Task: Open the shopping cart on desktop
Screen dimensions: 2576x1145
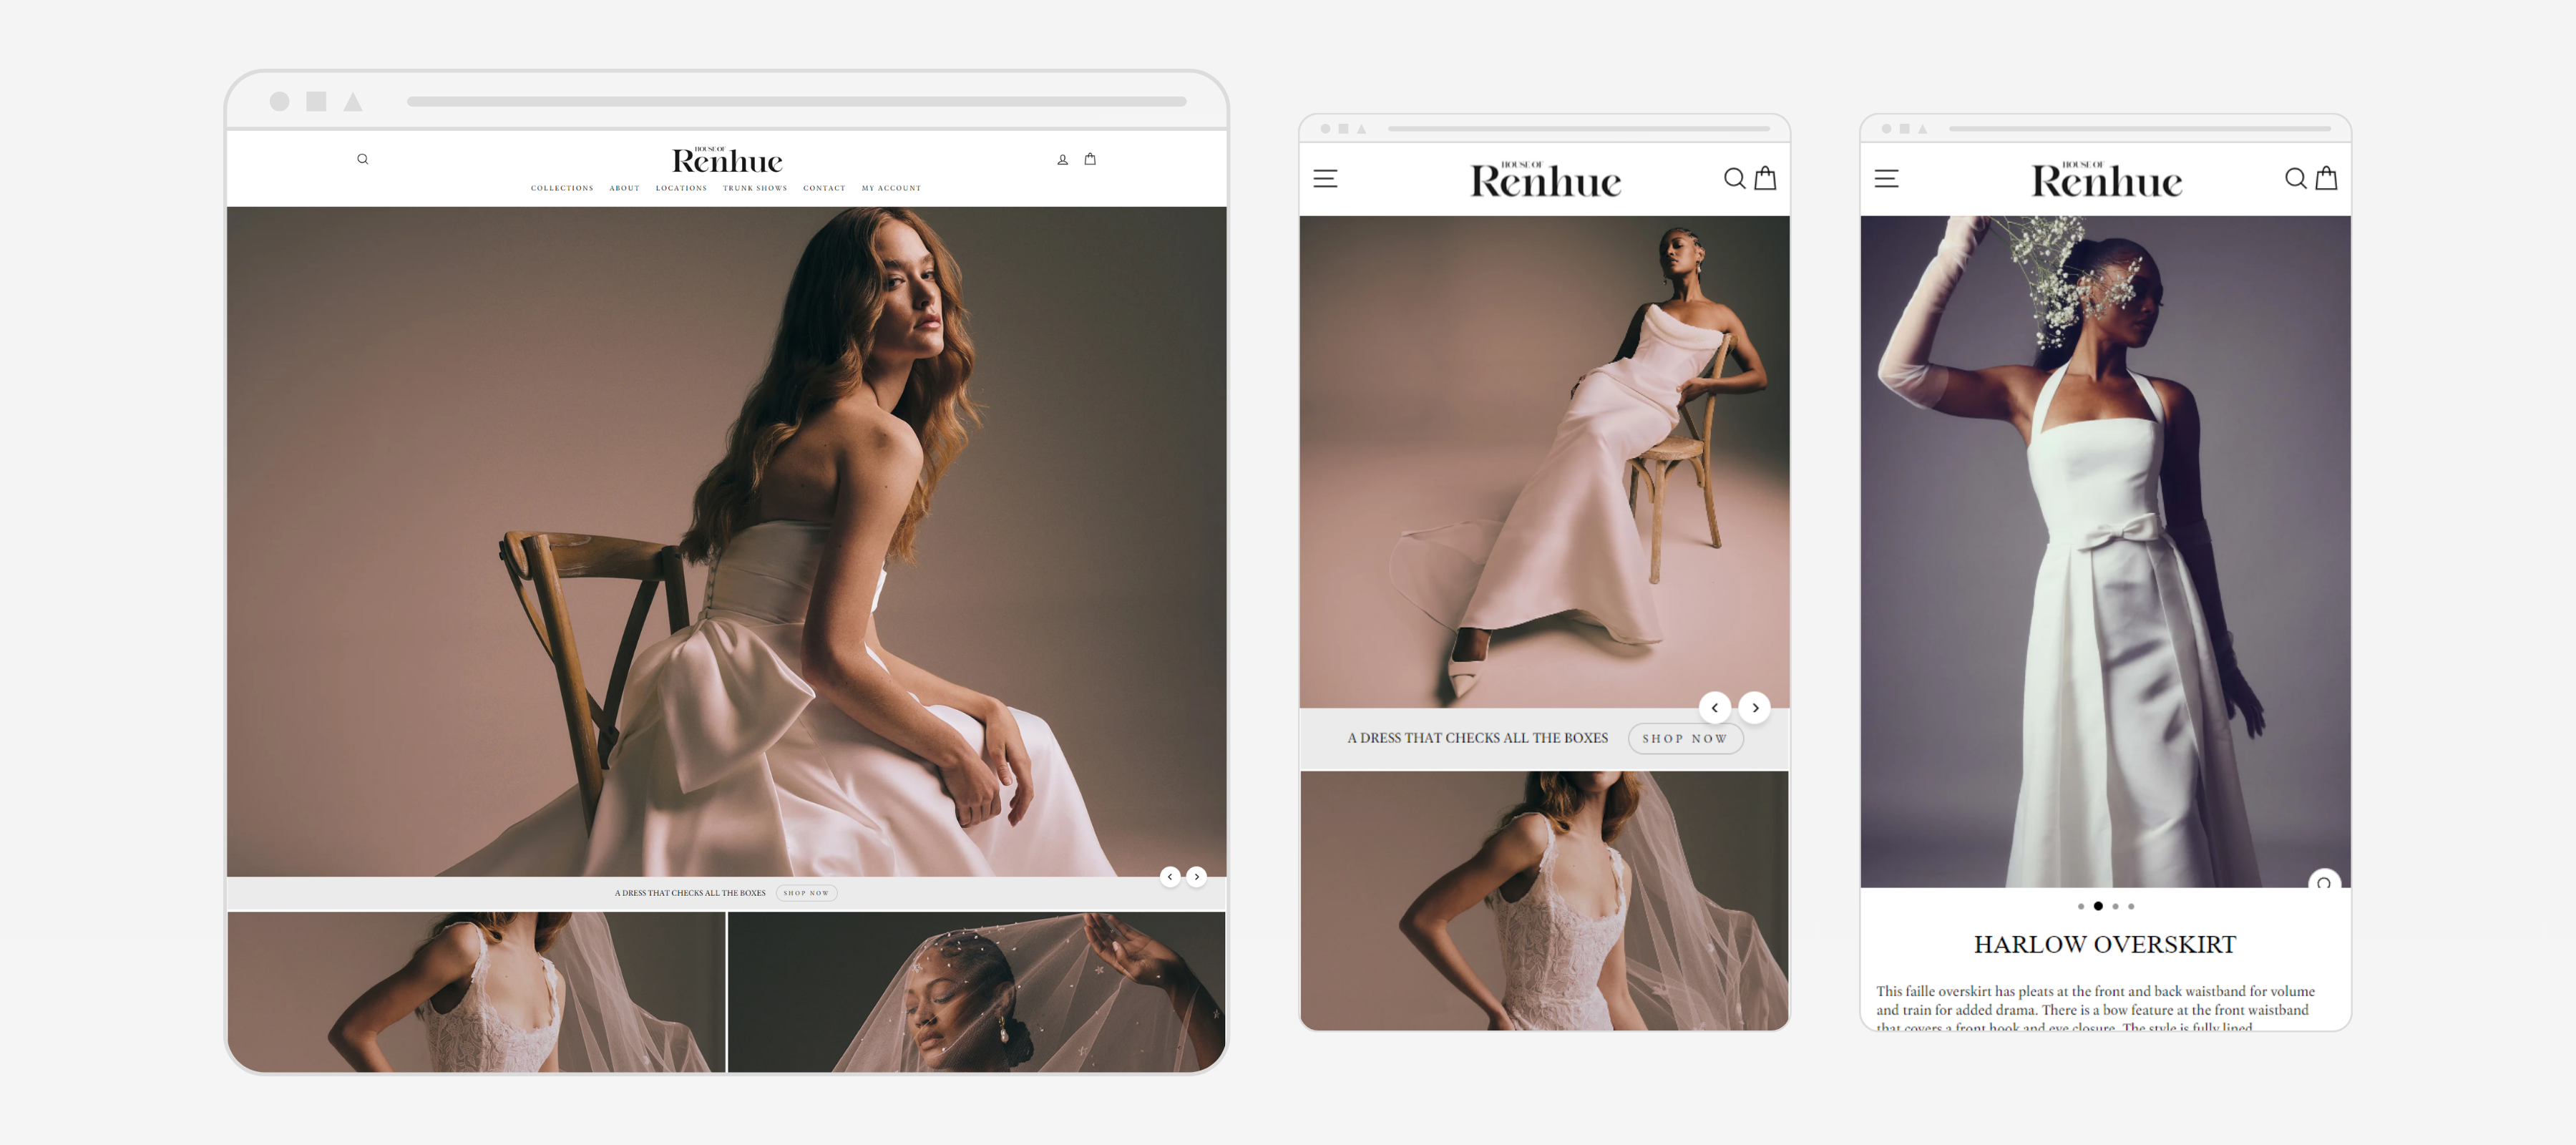Action: click(x=1090, y=158)
